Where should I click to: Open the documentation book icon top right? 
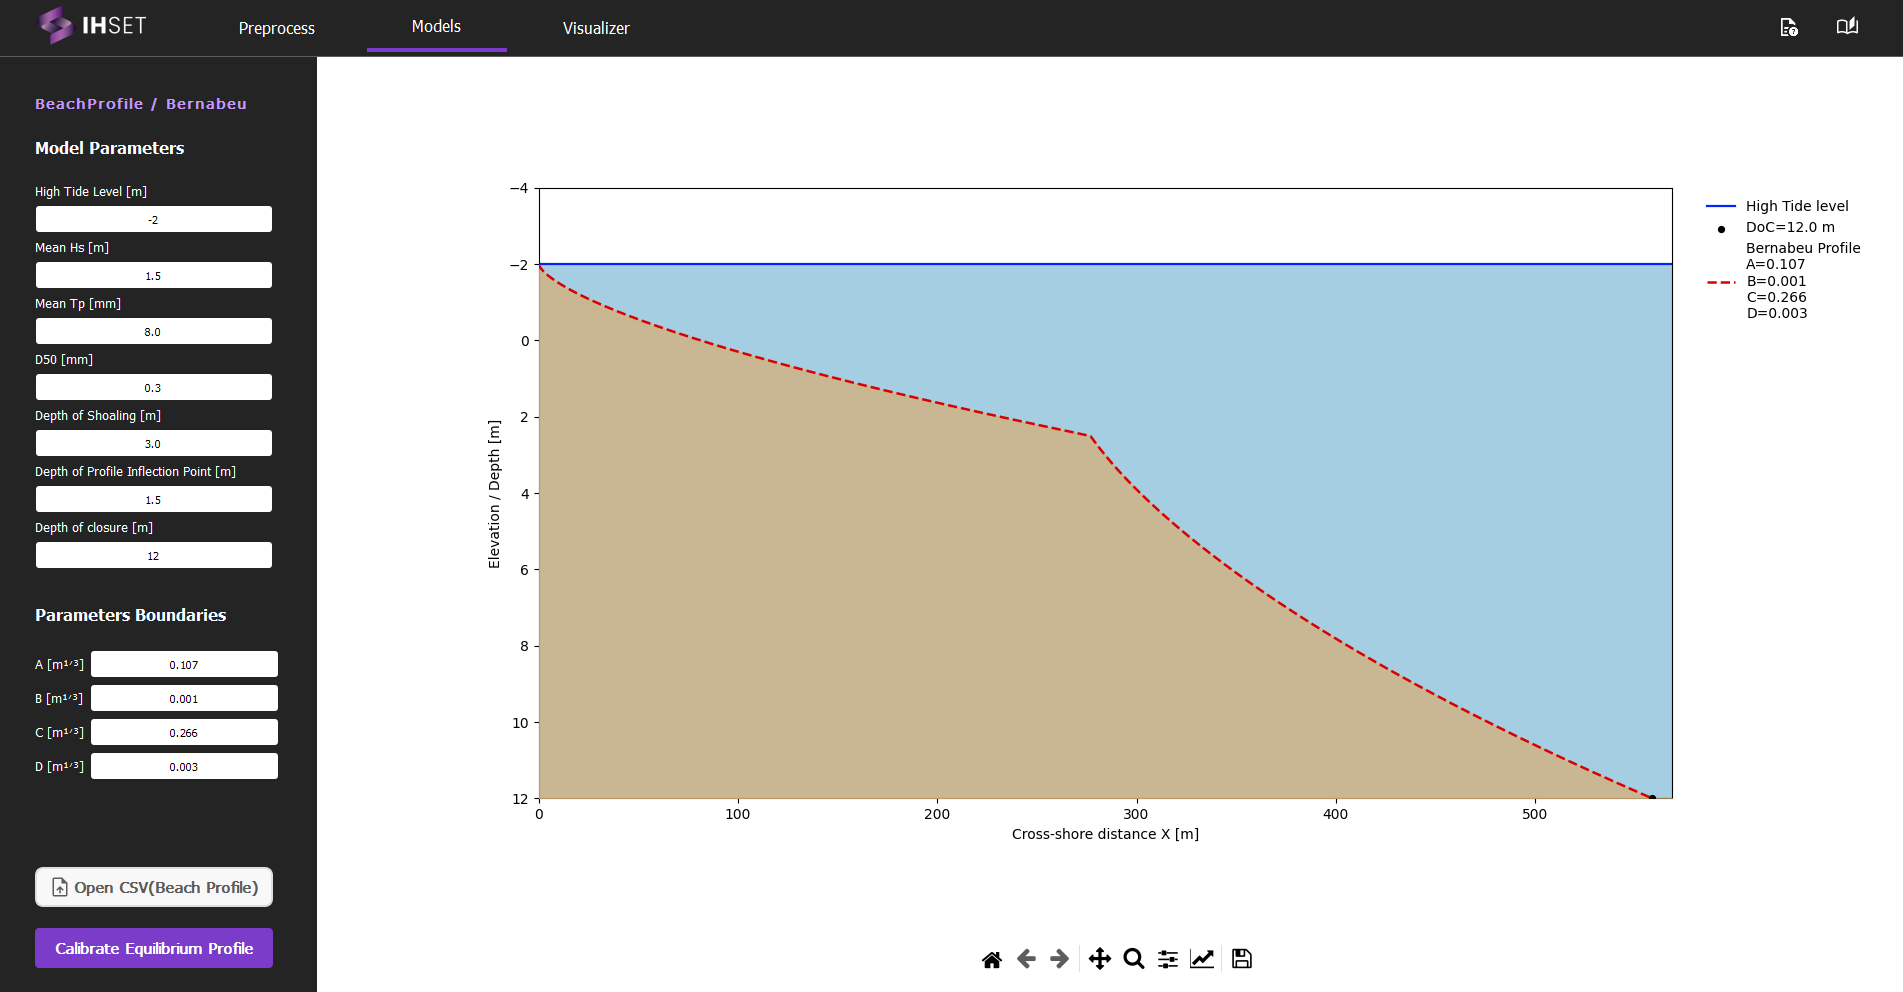[1846, 26]
